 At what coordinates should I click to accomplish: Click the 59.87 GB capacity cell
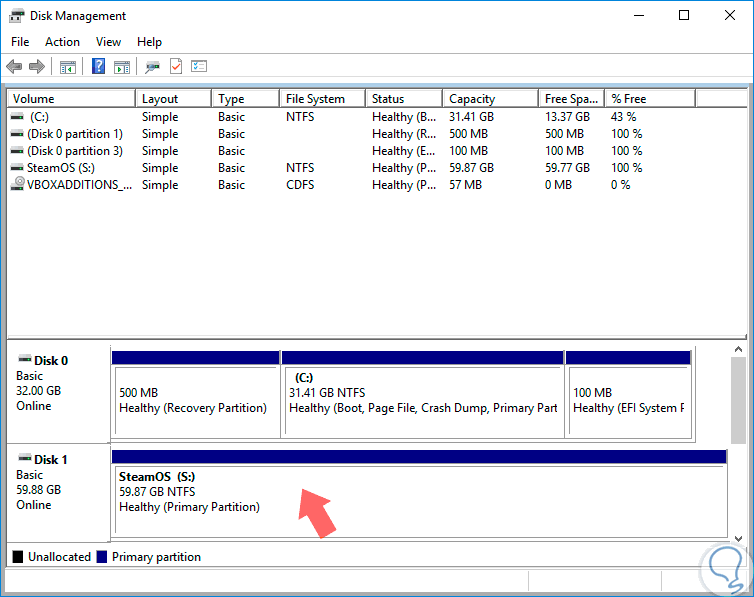pyautogui.click(x=471, y=168)
